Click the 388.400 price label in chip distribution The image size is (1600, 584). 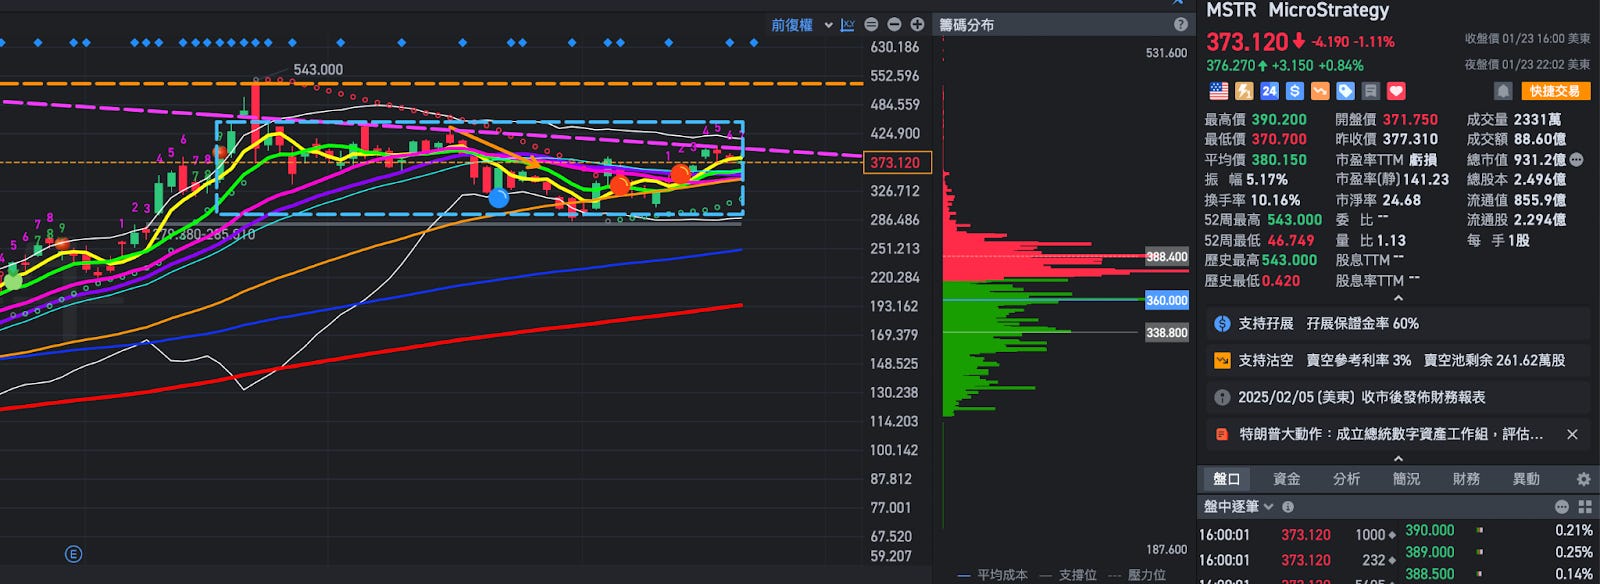click(1167, 257)
